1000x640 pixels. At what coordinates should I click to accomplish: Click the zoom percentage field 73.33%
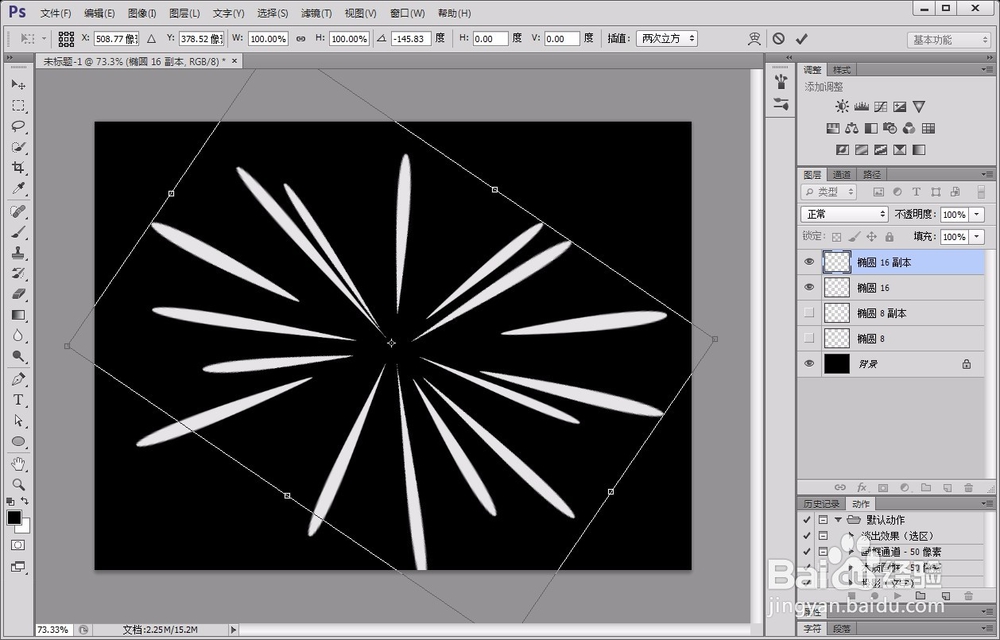click(x=52, y=630)
